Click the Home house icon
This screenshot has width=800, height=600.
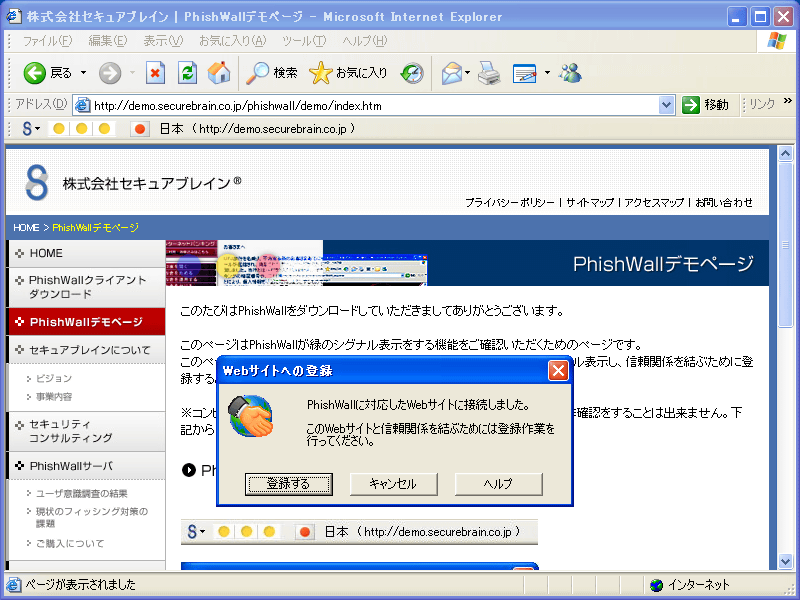click(219, 73)
